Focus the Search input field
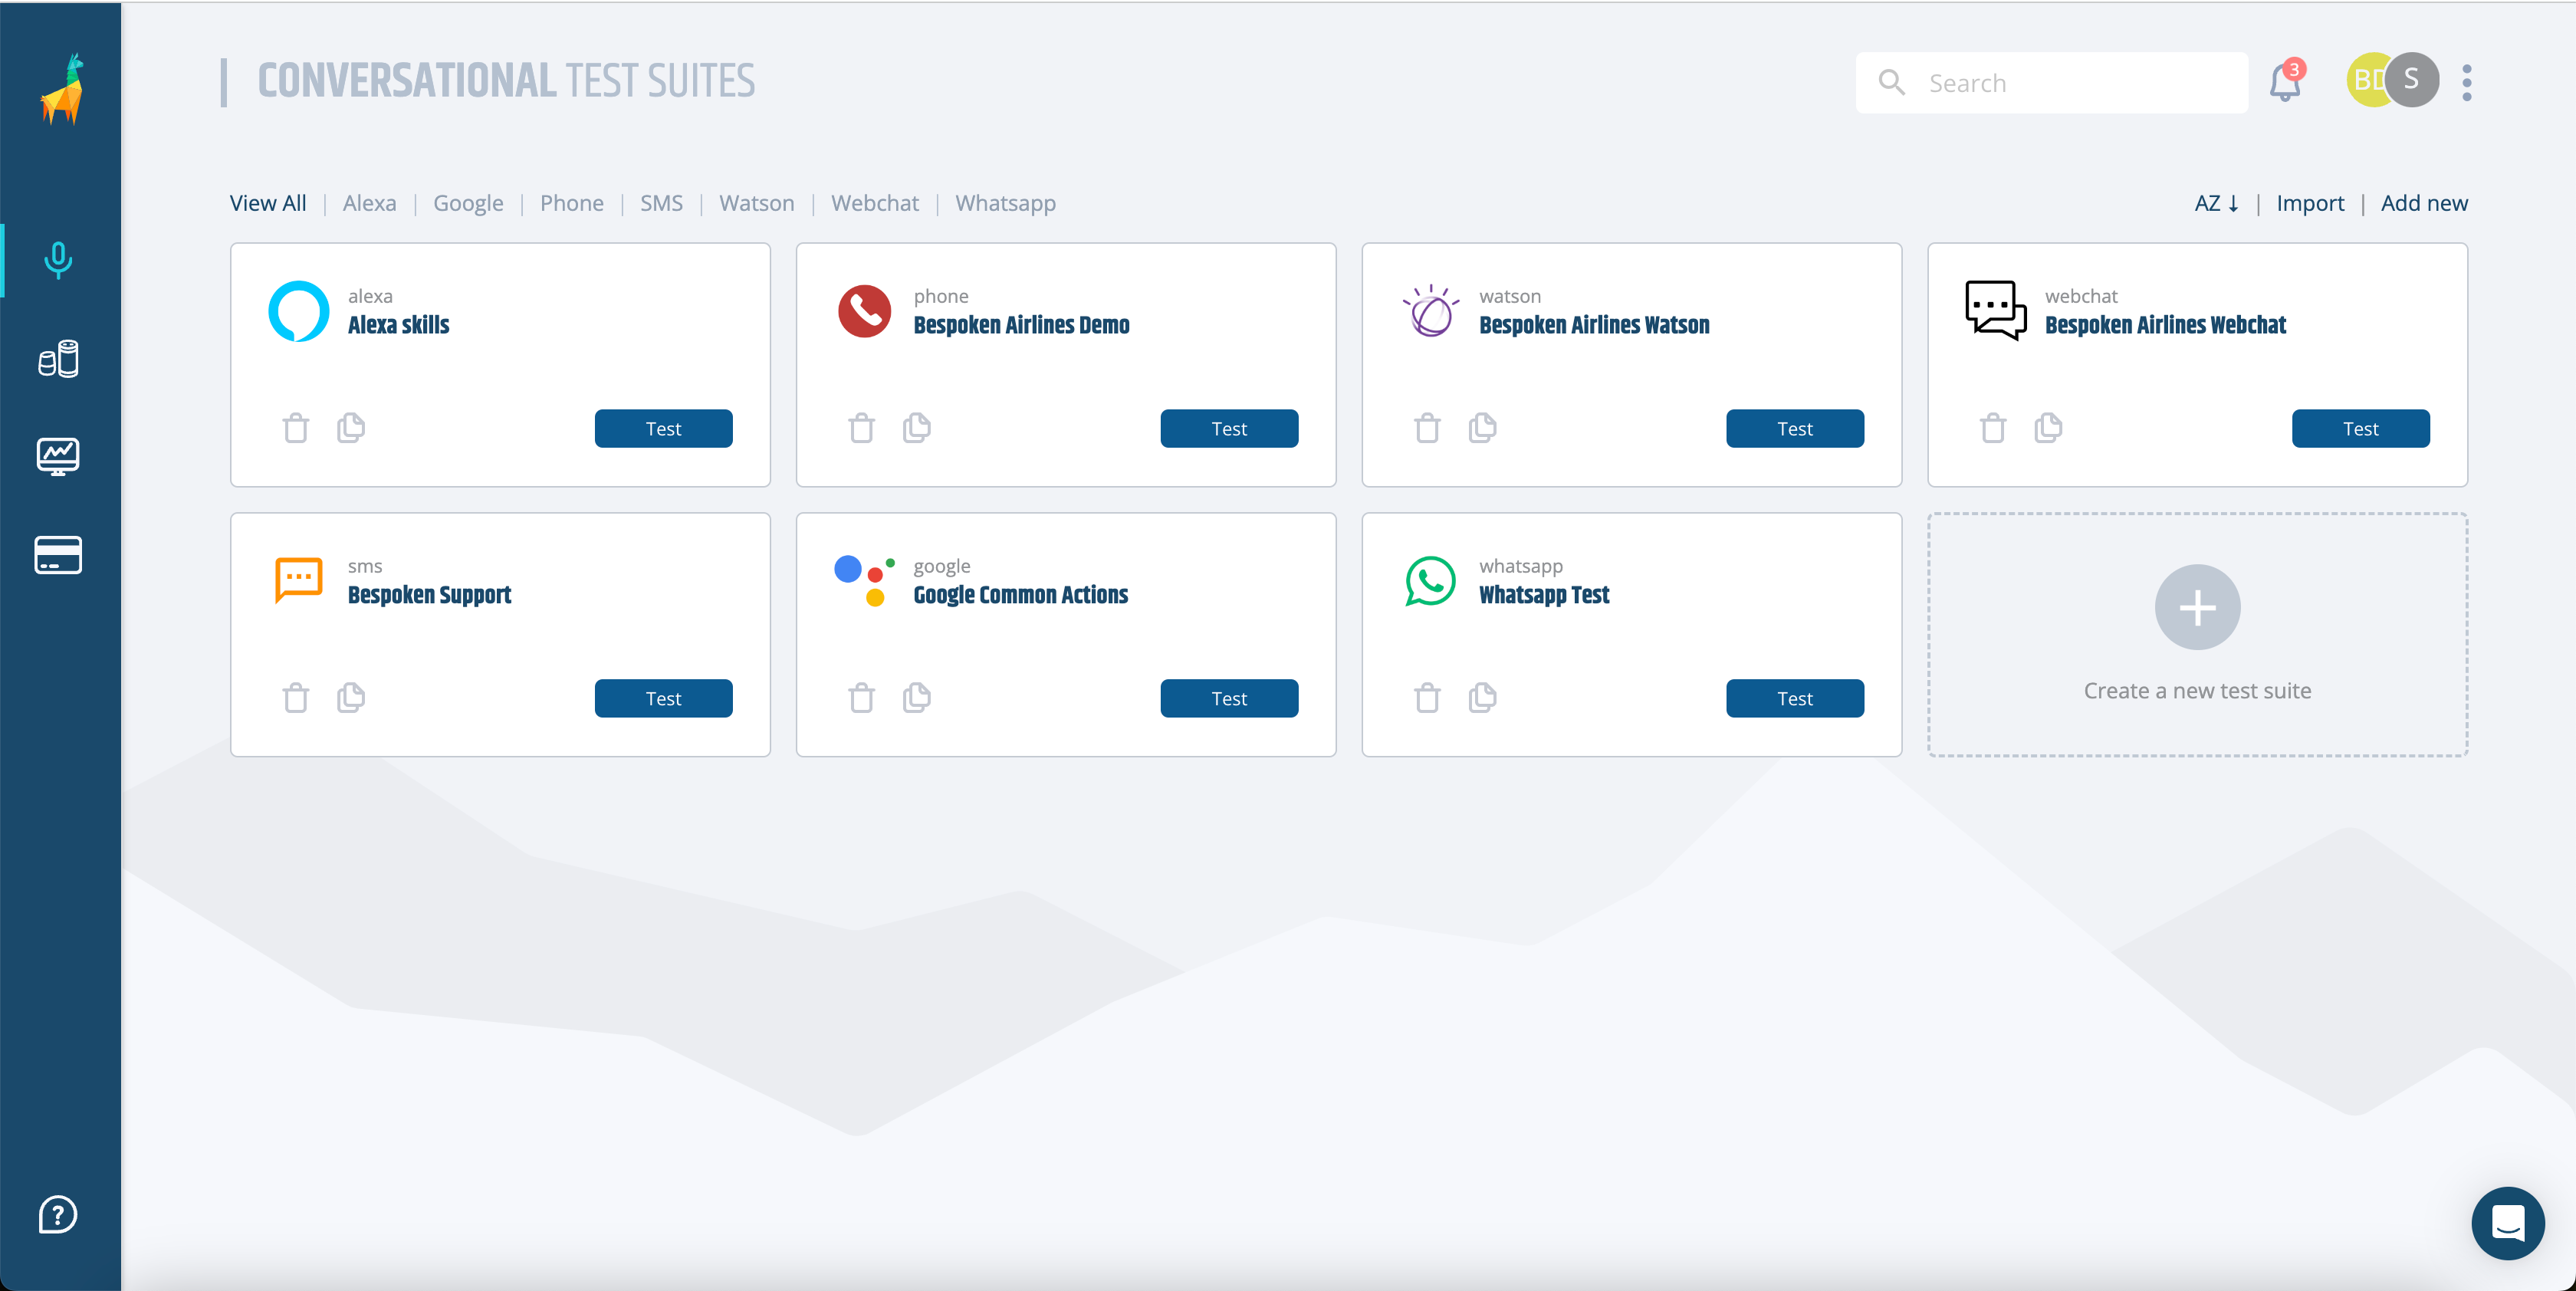The height and width of the screenshot is (1291, 2576). pos(2052,82)
